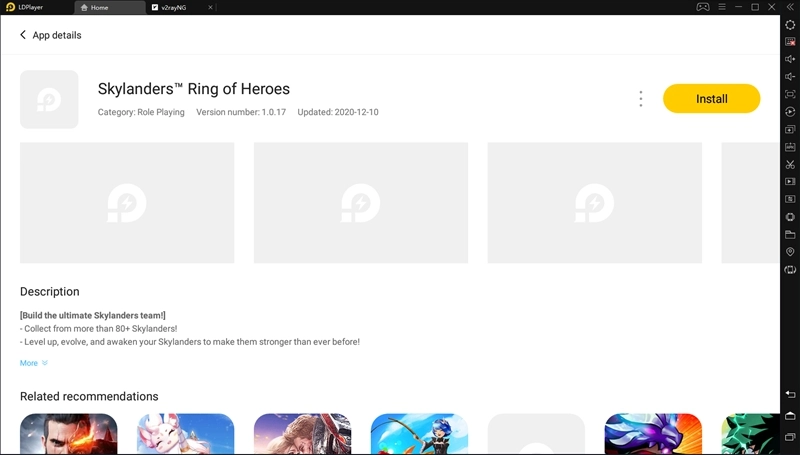Click Updated: 2020-12-10 text
The width and height of the screenshot is (800, 455).
pyautogui.click(x=338, y=112)
